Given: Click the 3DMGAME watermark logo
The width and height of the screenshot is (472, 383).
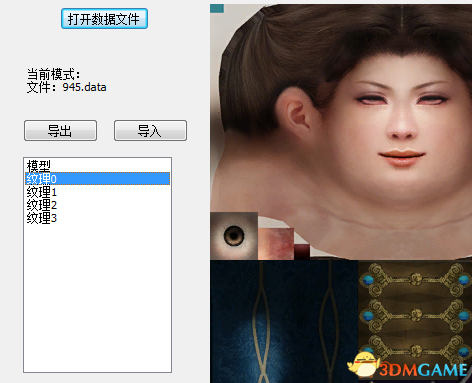Looking at the screenshot, I should 408,368.
